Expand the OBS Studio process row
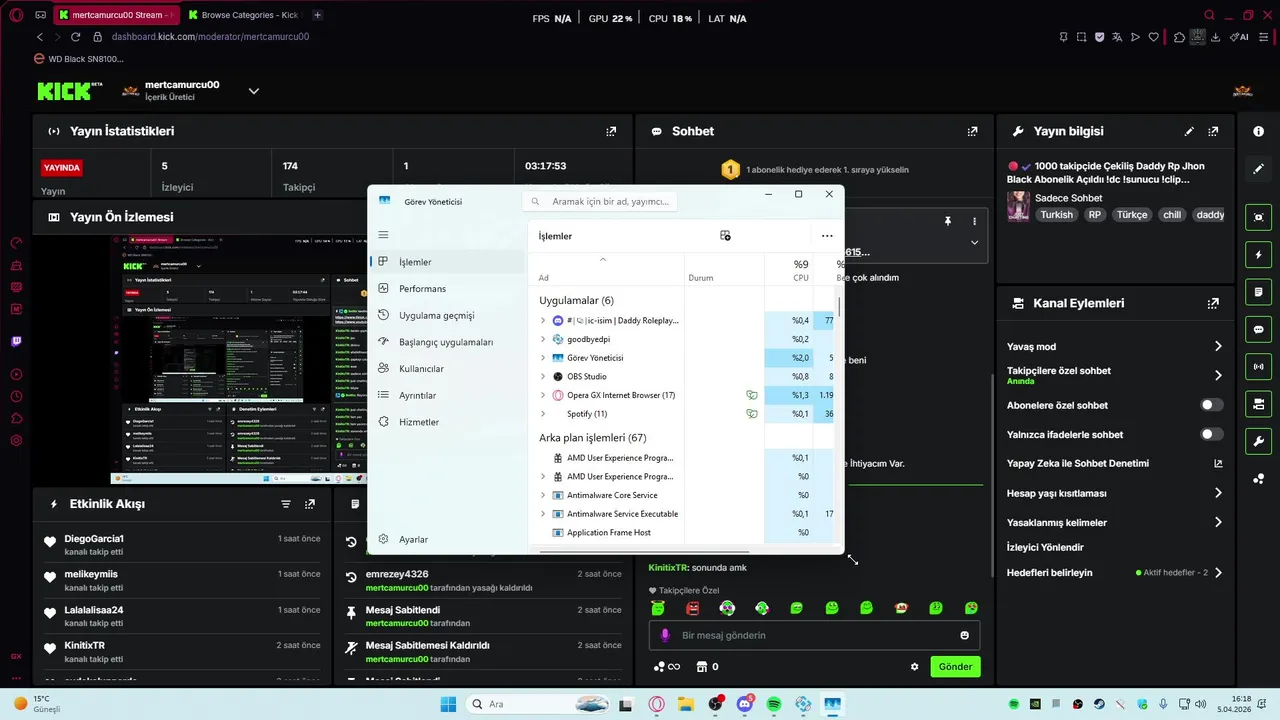The image size is (1280, 720). (x=543, y=376)
